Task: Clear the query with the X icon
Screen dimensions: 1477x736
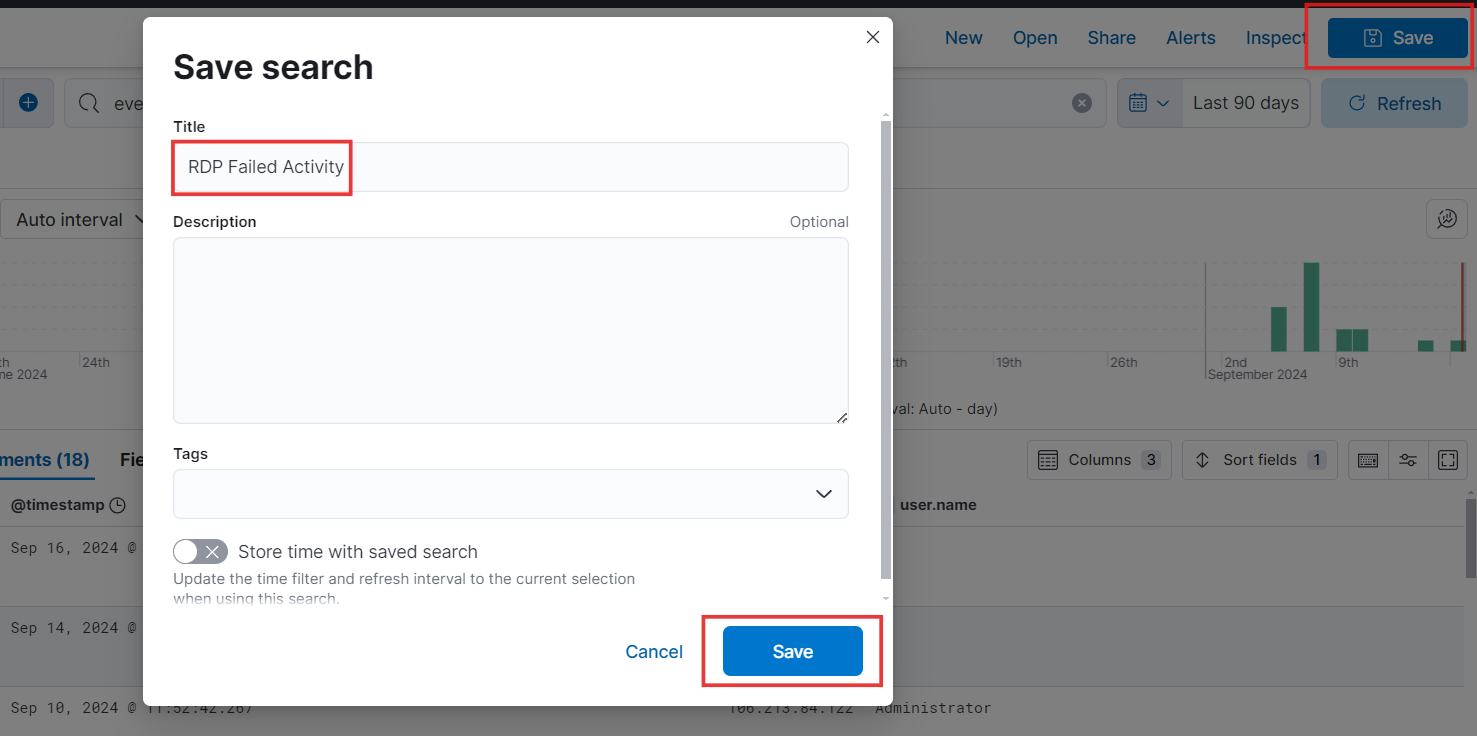Action: click(x=1082, y=103)
